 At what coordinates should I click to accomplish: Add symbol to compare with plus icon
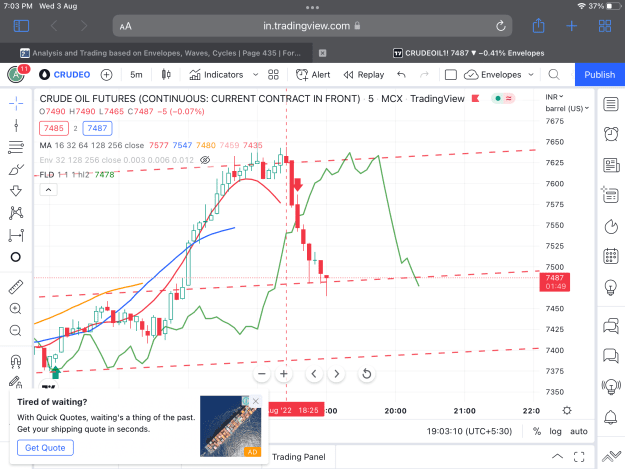coord(106,75)
